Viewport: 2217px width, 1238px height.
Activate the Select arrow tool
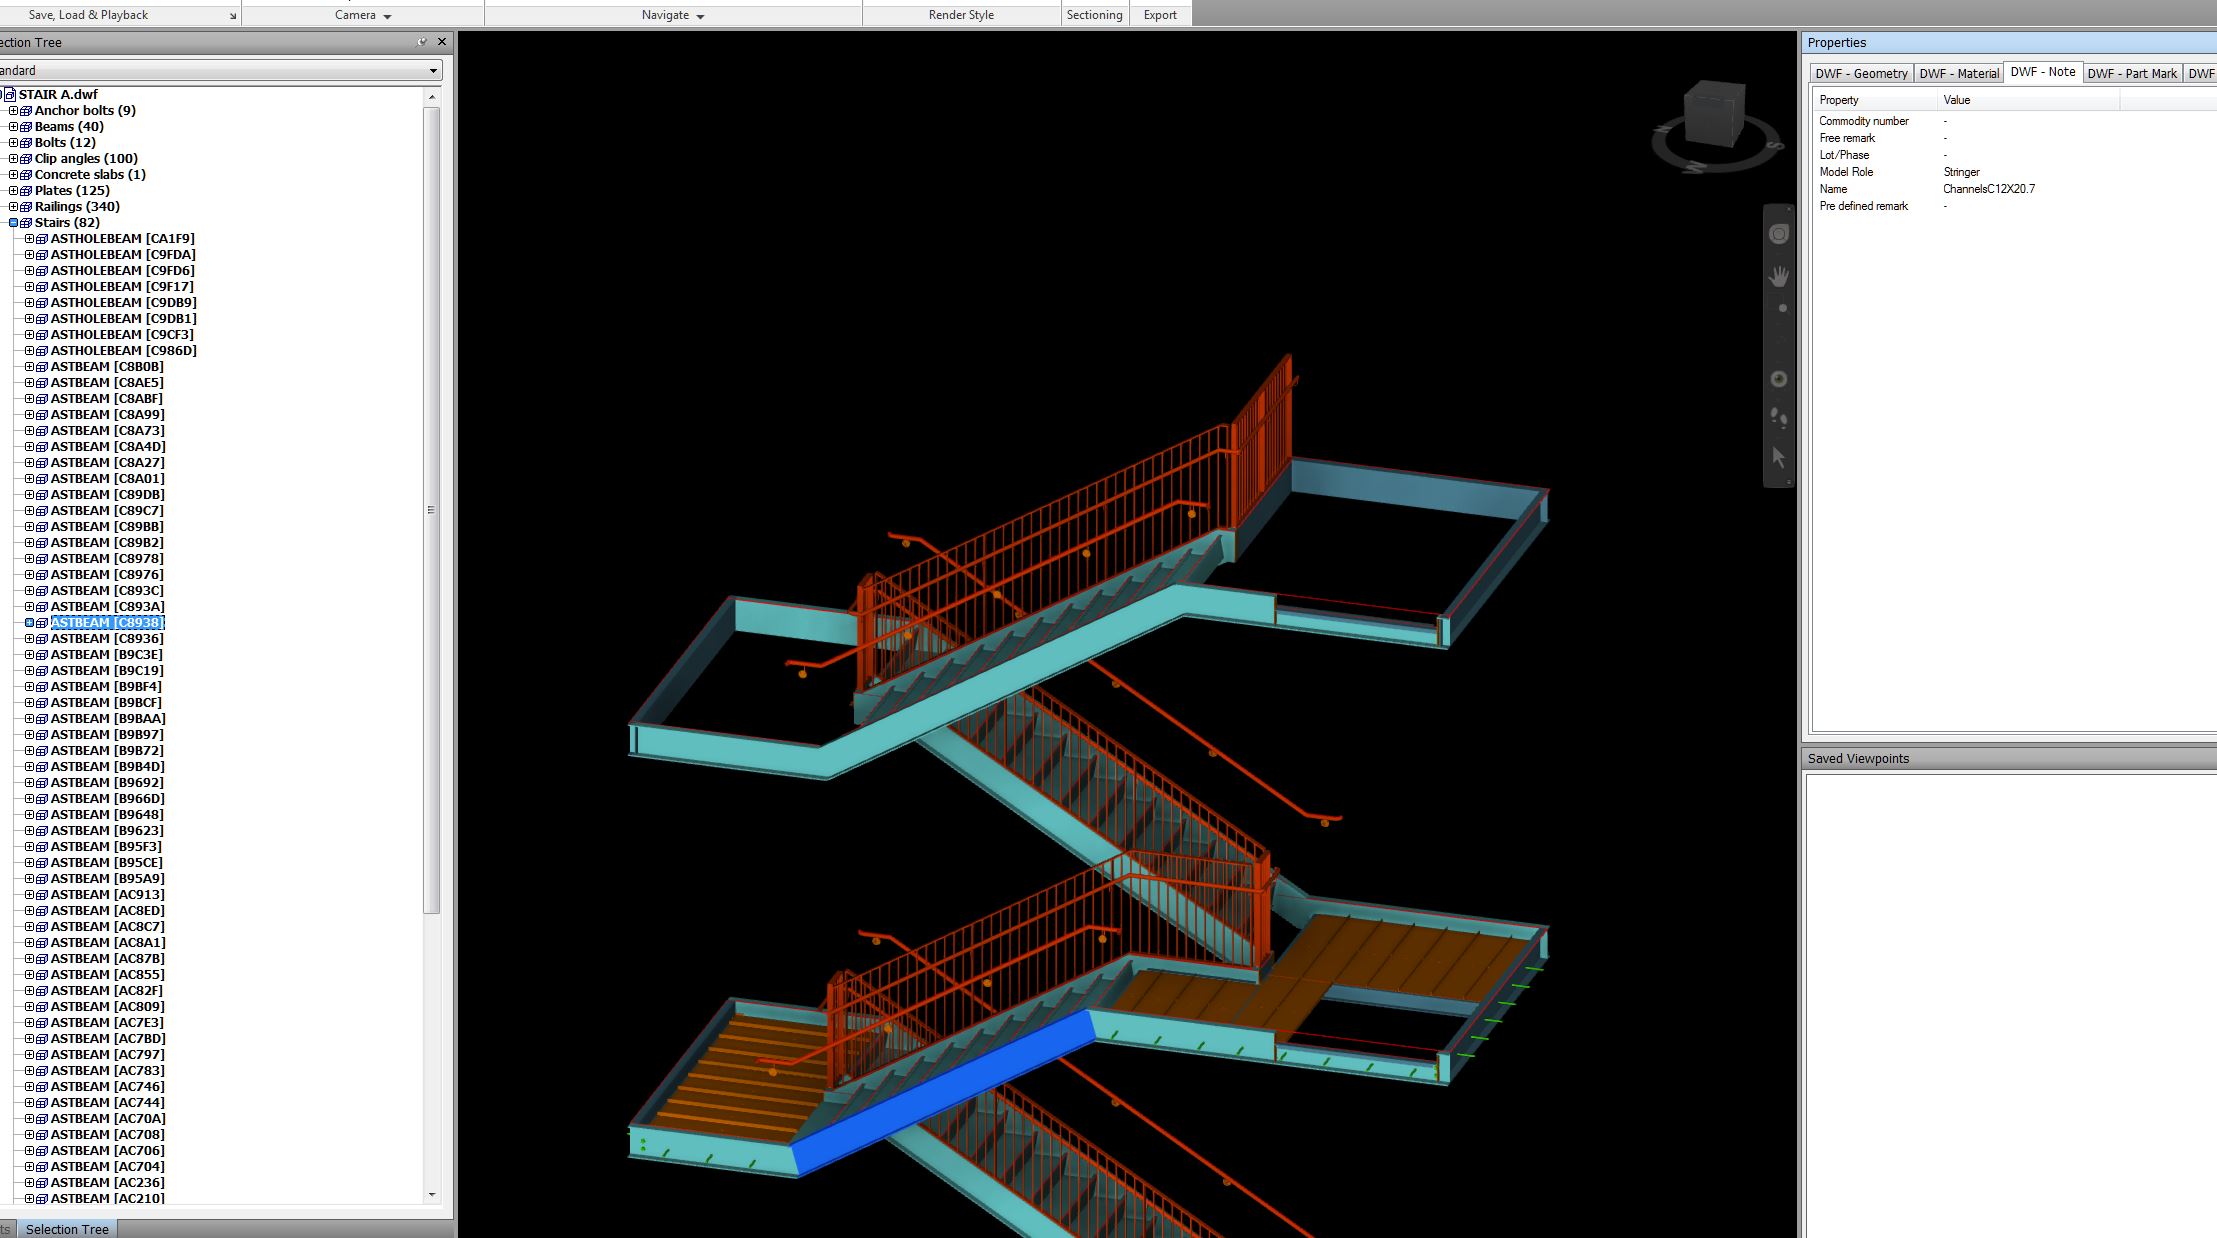click(1779, 457)
